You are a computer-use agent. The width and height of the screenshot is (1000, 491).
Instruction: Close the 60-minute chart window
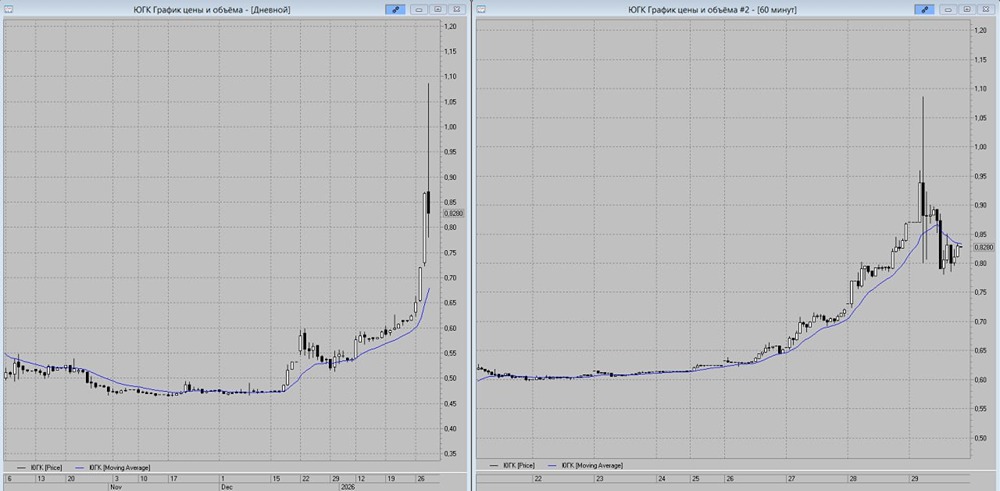tap(985, 9)
